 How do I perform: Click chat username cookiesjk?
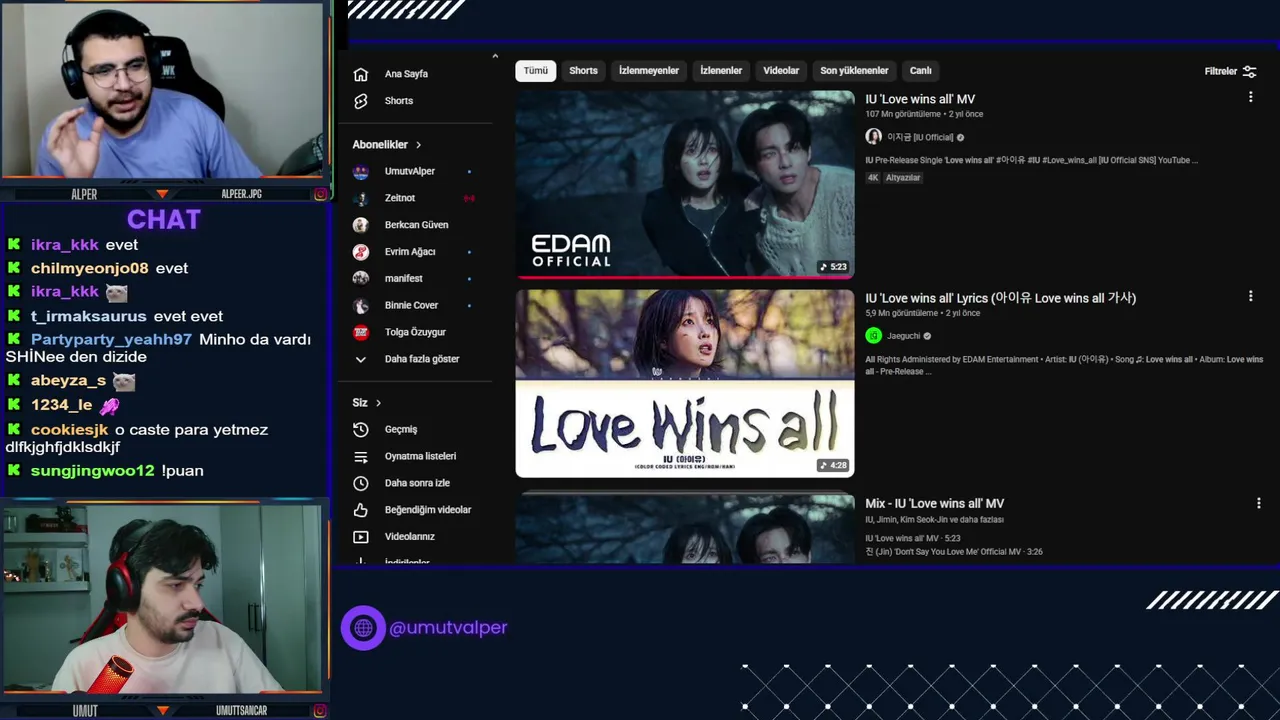(69, 430)
